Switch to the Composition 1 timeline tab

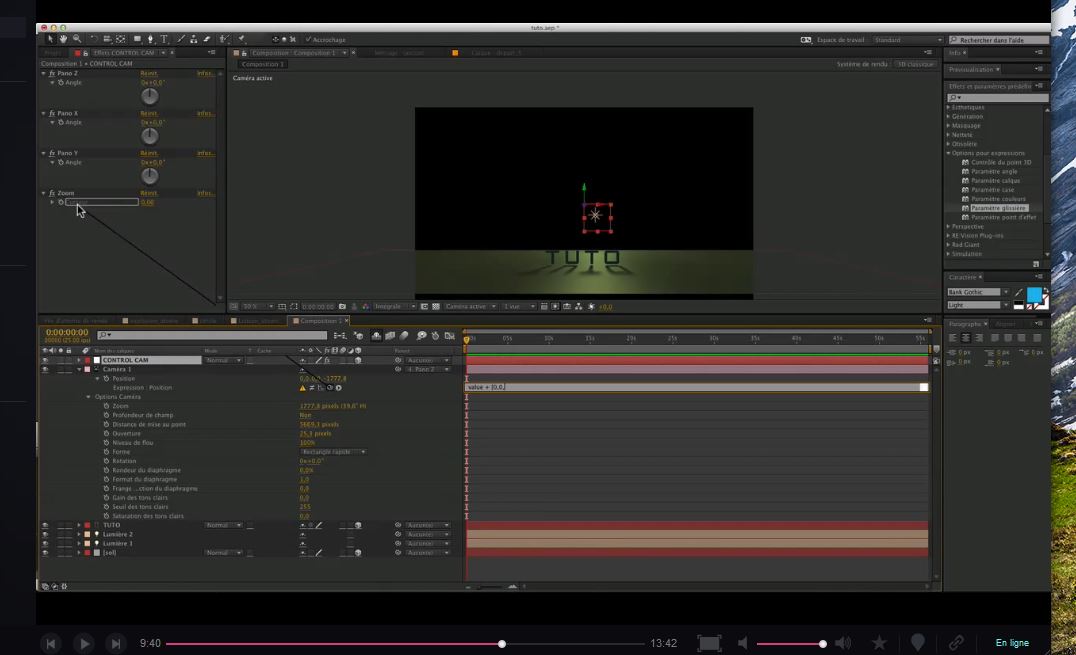319,321
